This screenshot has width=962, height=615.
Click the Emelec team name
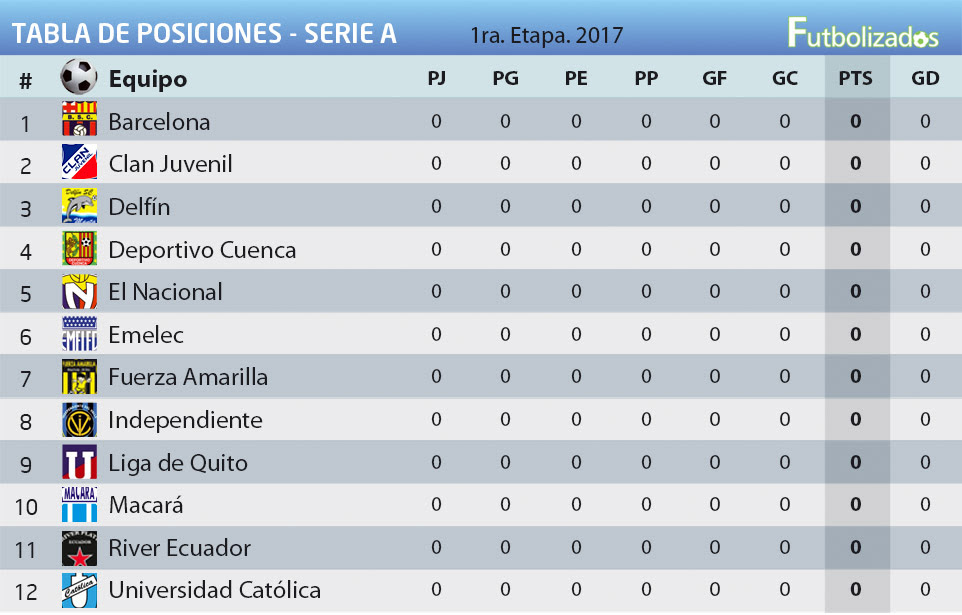[146, 335]
